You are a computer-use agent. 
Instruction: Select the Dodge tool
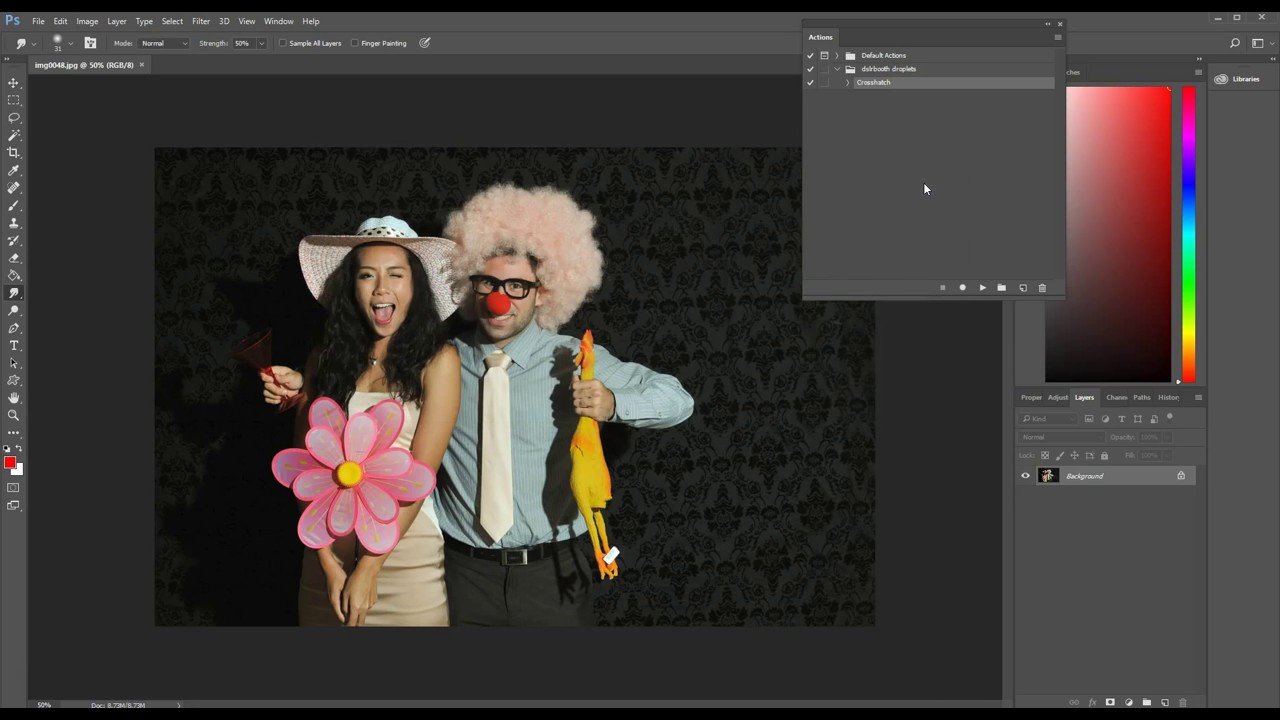(14, 310)
